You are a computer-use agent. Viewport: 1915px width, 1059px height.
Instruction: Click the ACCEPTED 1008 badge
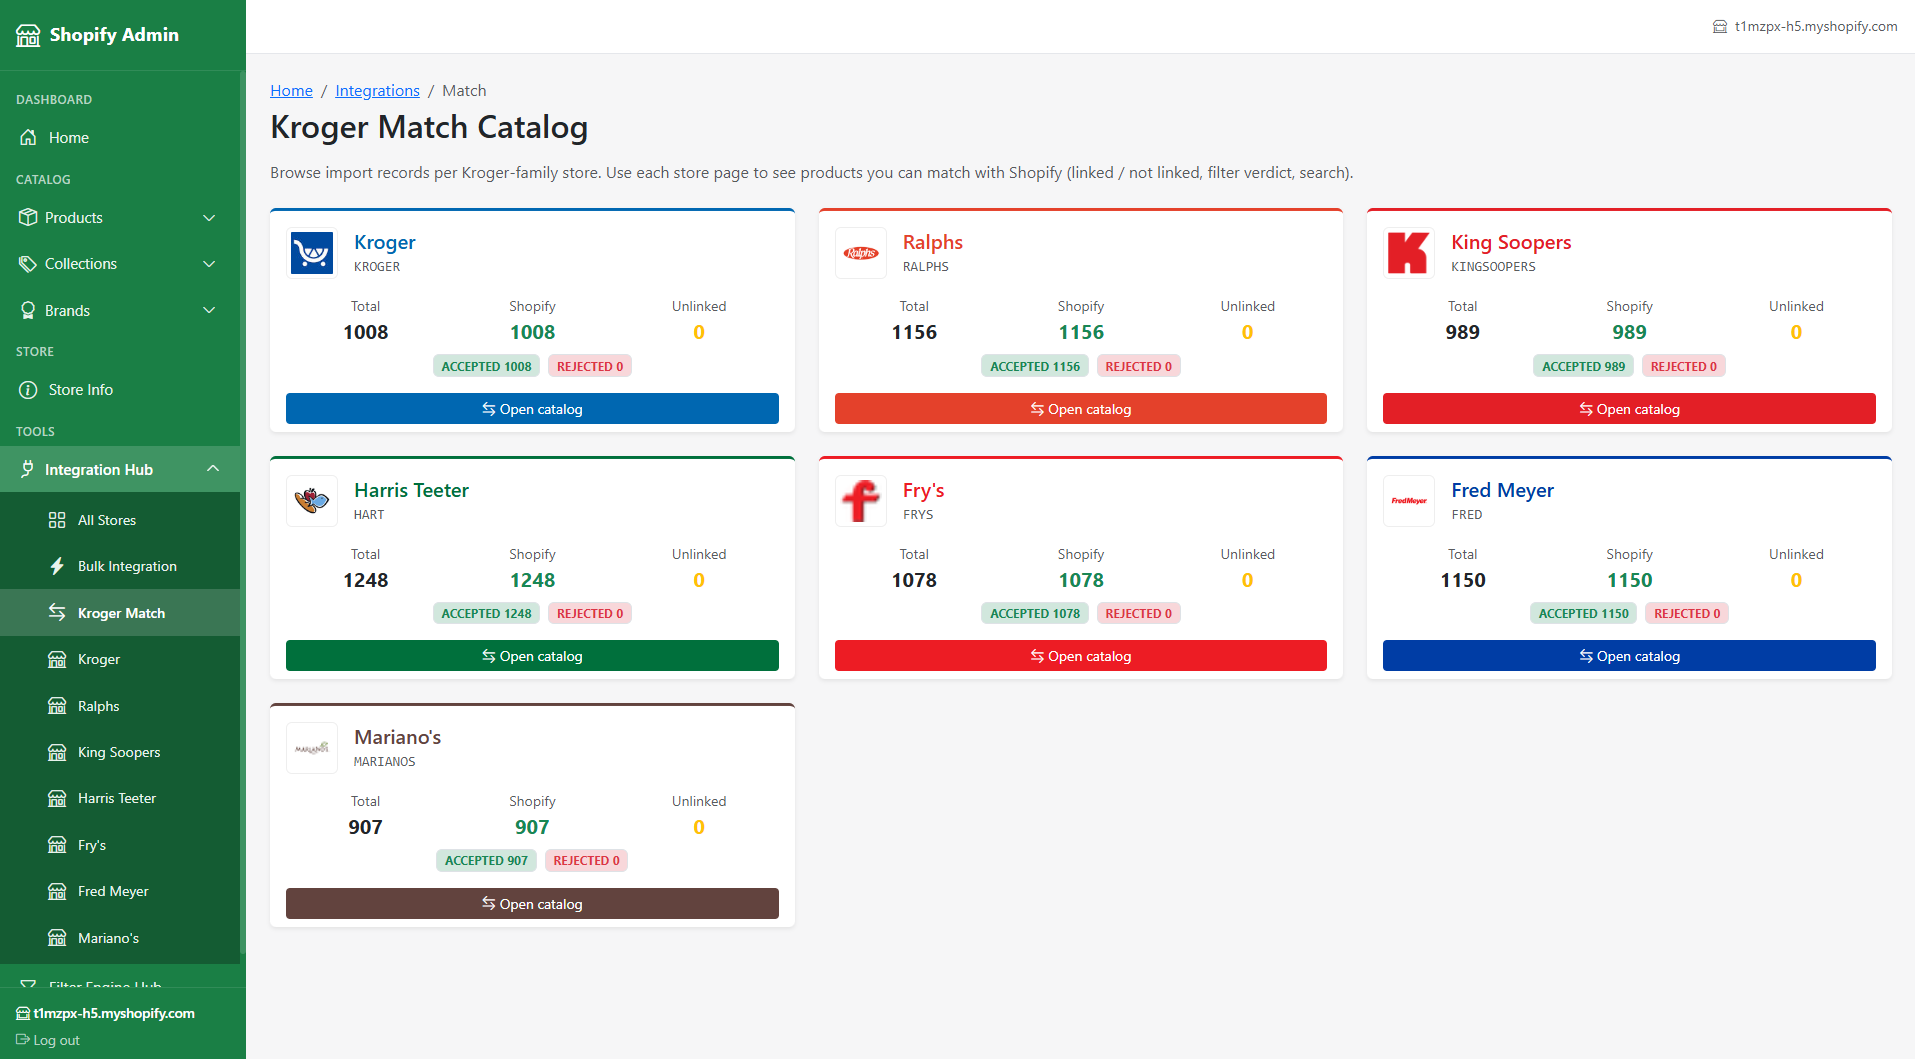487,366
